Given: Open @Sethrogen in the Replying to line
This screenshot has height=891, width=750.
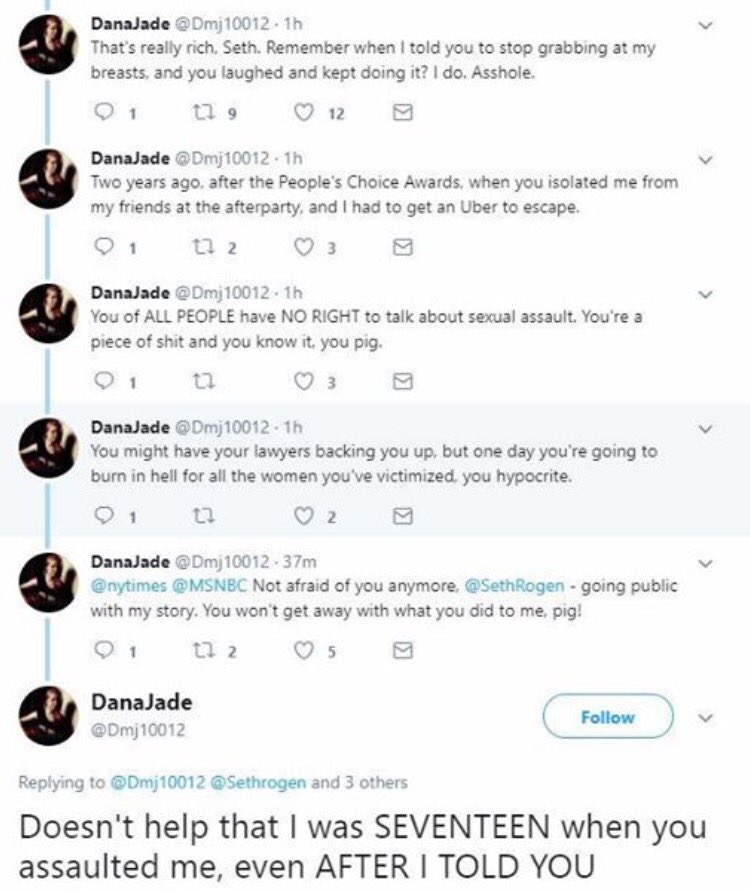Looking at the screenshot, I should click(258, 782).
